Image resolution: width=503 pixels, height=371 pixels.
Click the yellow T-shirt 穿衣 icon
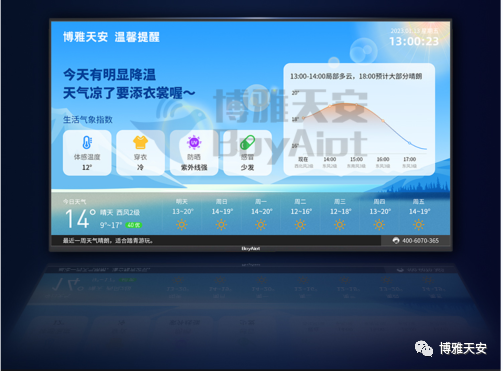pyautogui.click(x=140, y=143)
